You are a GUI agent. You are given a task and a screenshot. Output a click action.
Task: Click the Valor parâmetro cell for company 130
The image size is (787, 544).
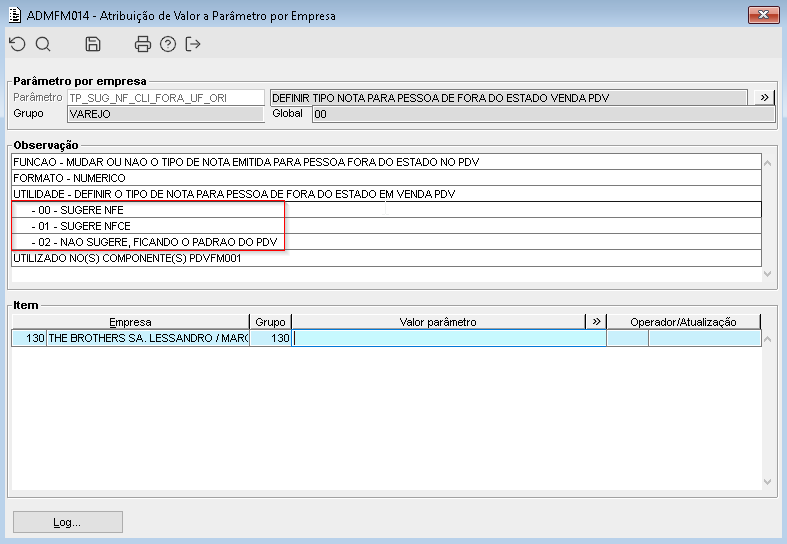449,338
